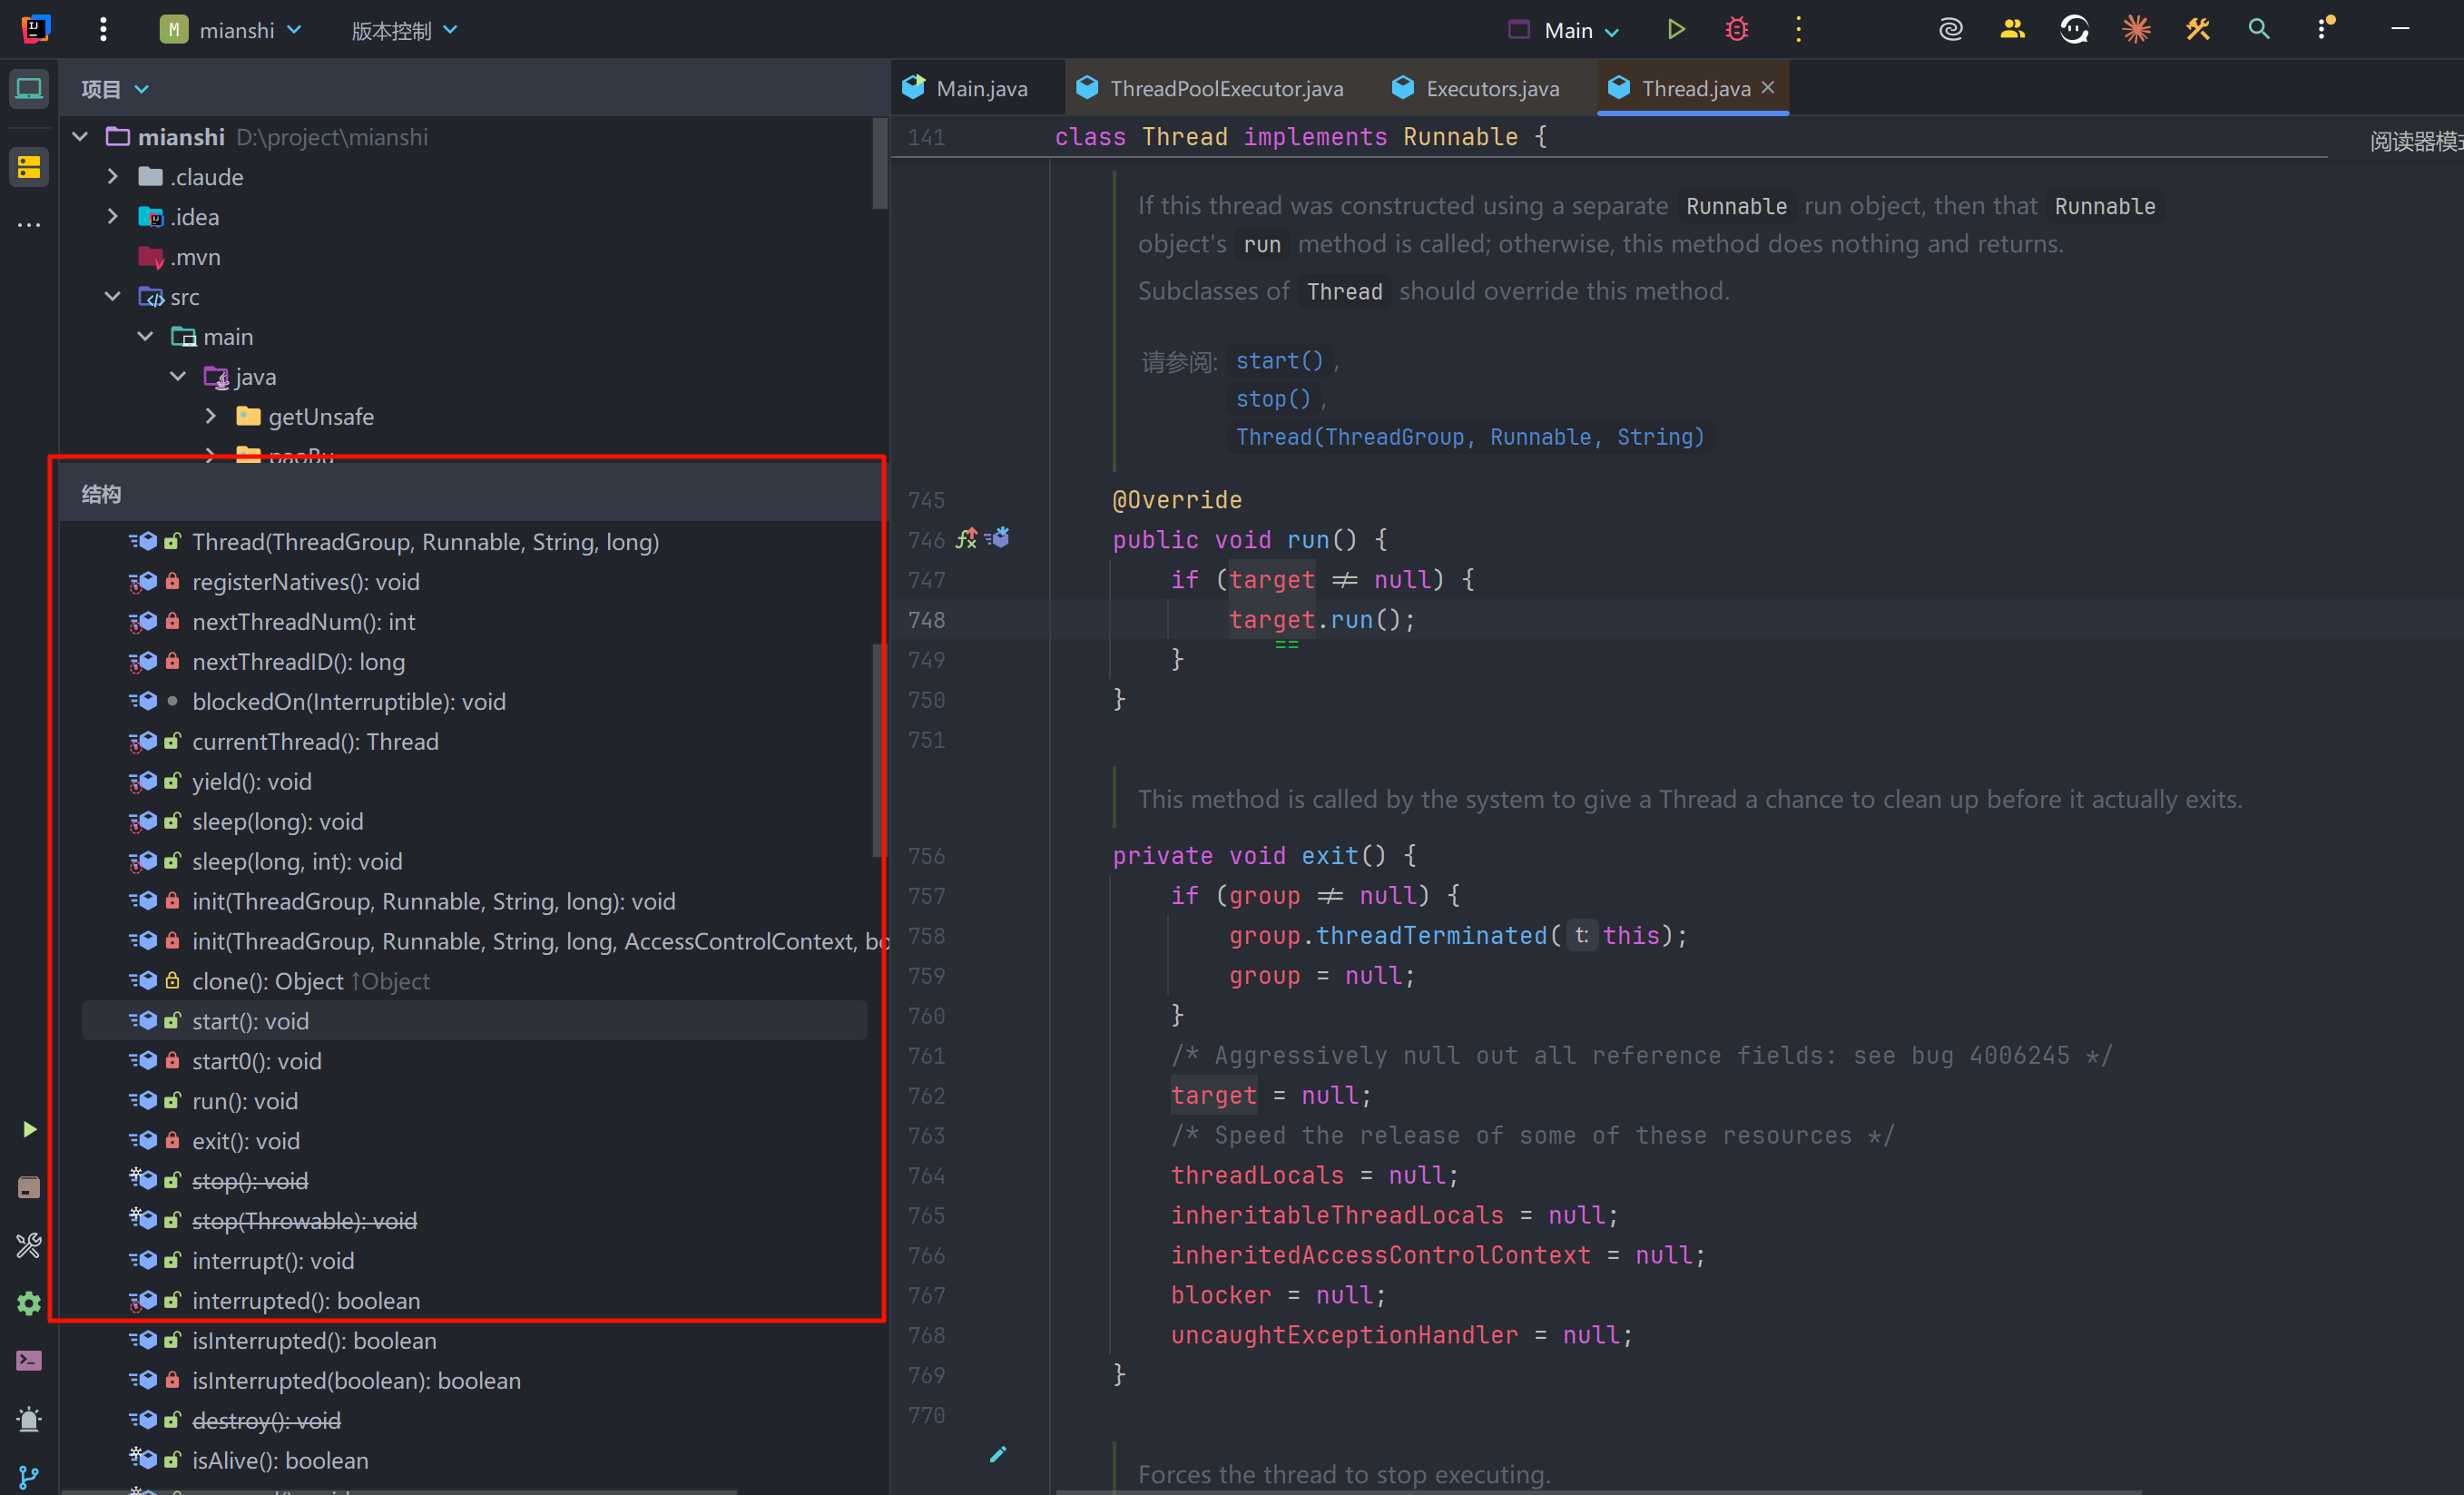The width and height of the screenshot is (2464, 1495).
Task: Click the start() link in the doc comment
Action: click(1279, 360)
